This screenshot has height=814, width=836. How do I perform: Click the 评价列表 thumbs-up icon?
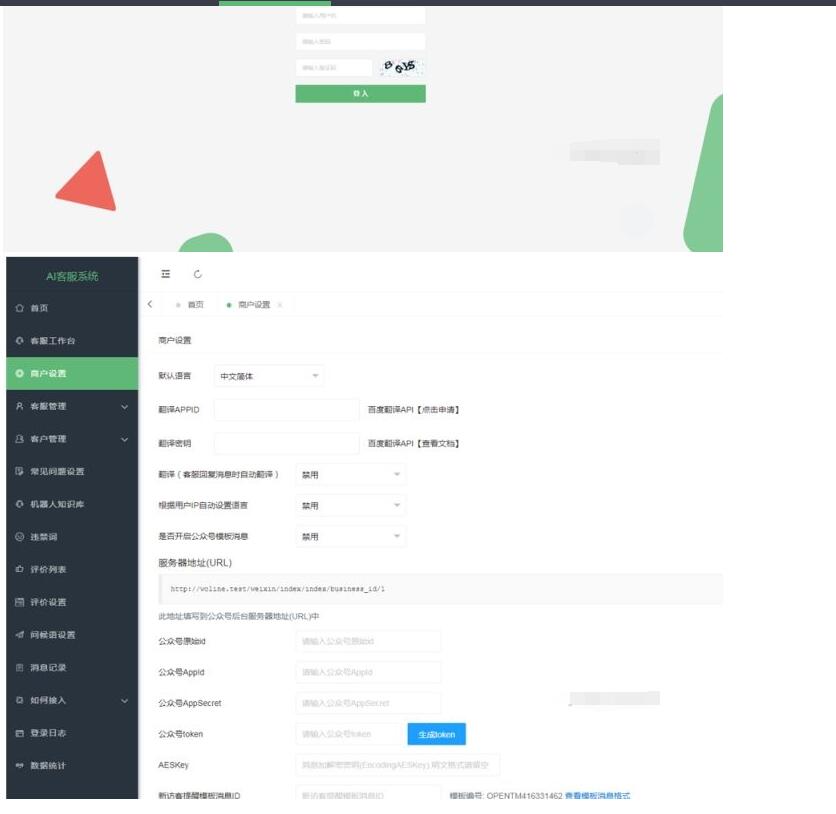coord(19,569)
